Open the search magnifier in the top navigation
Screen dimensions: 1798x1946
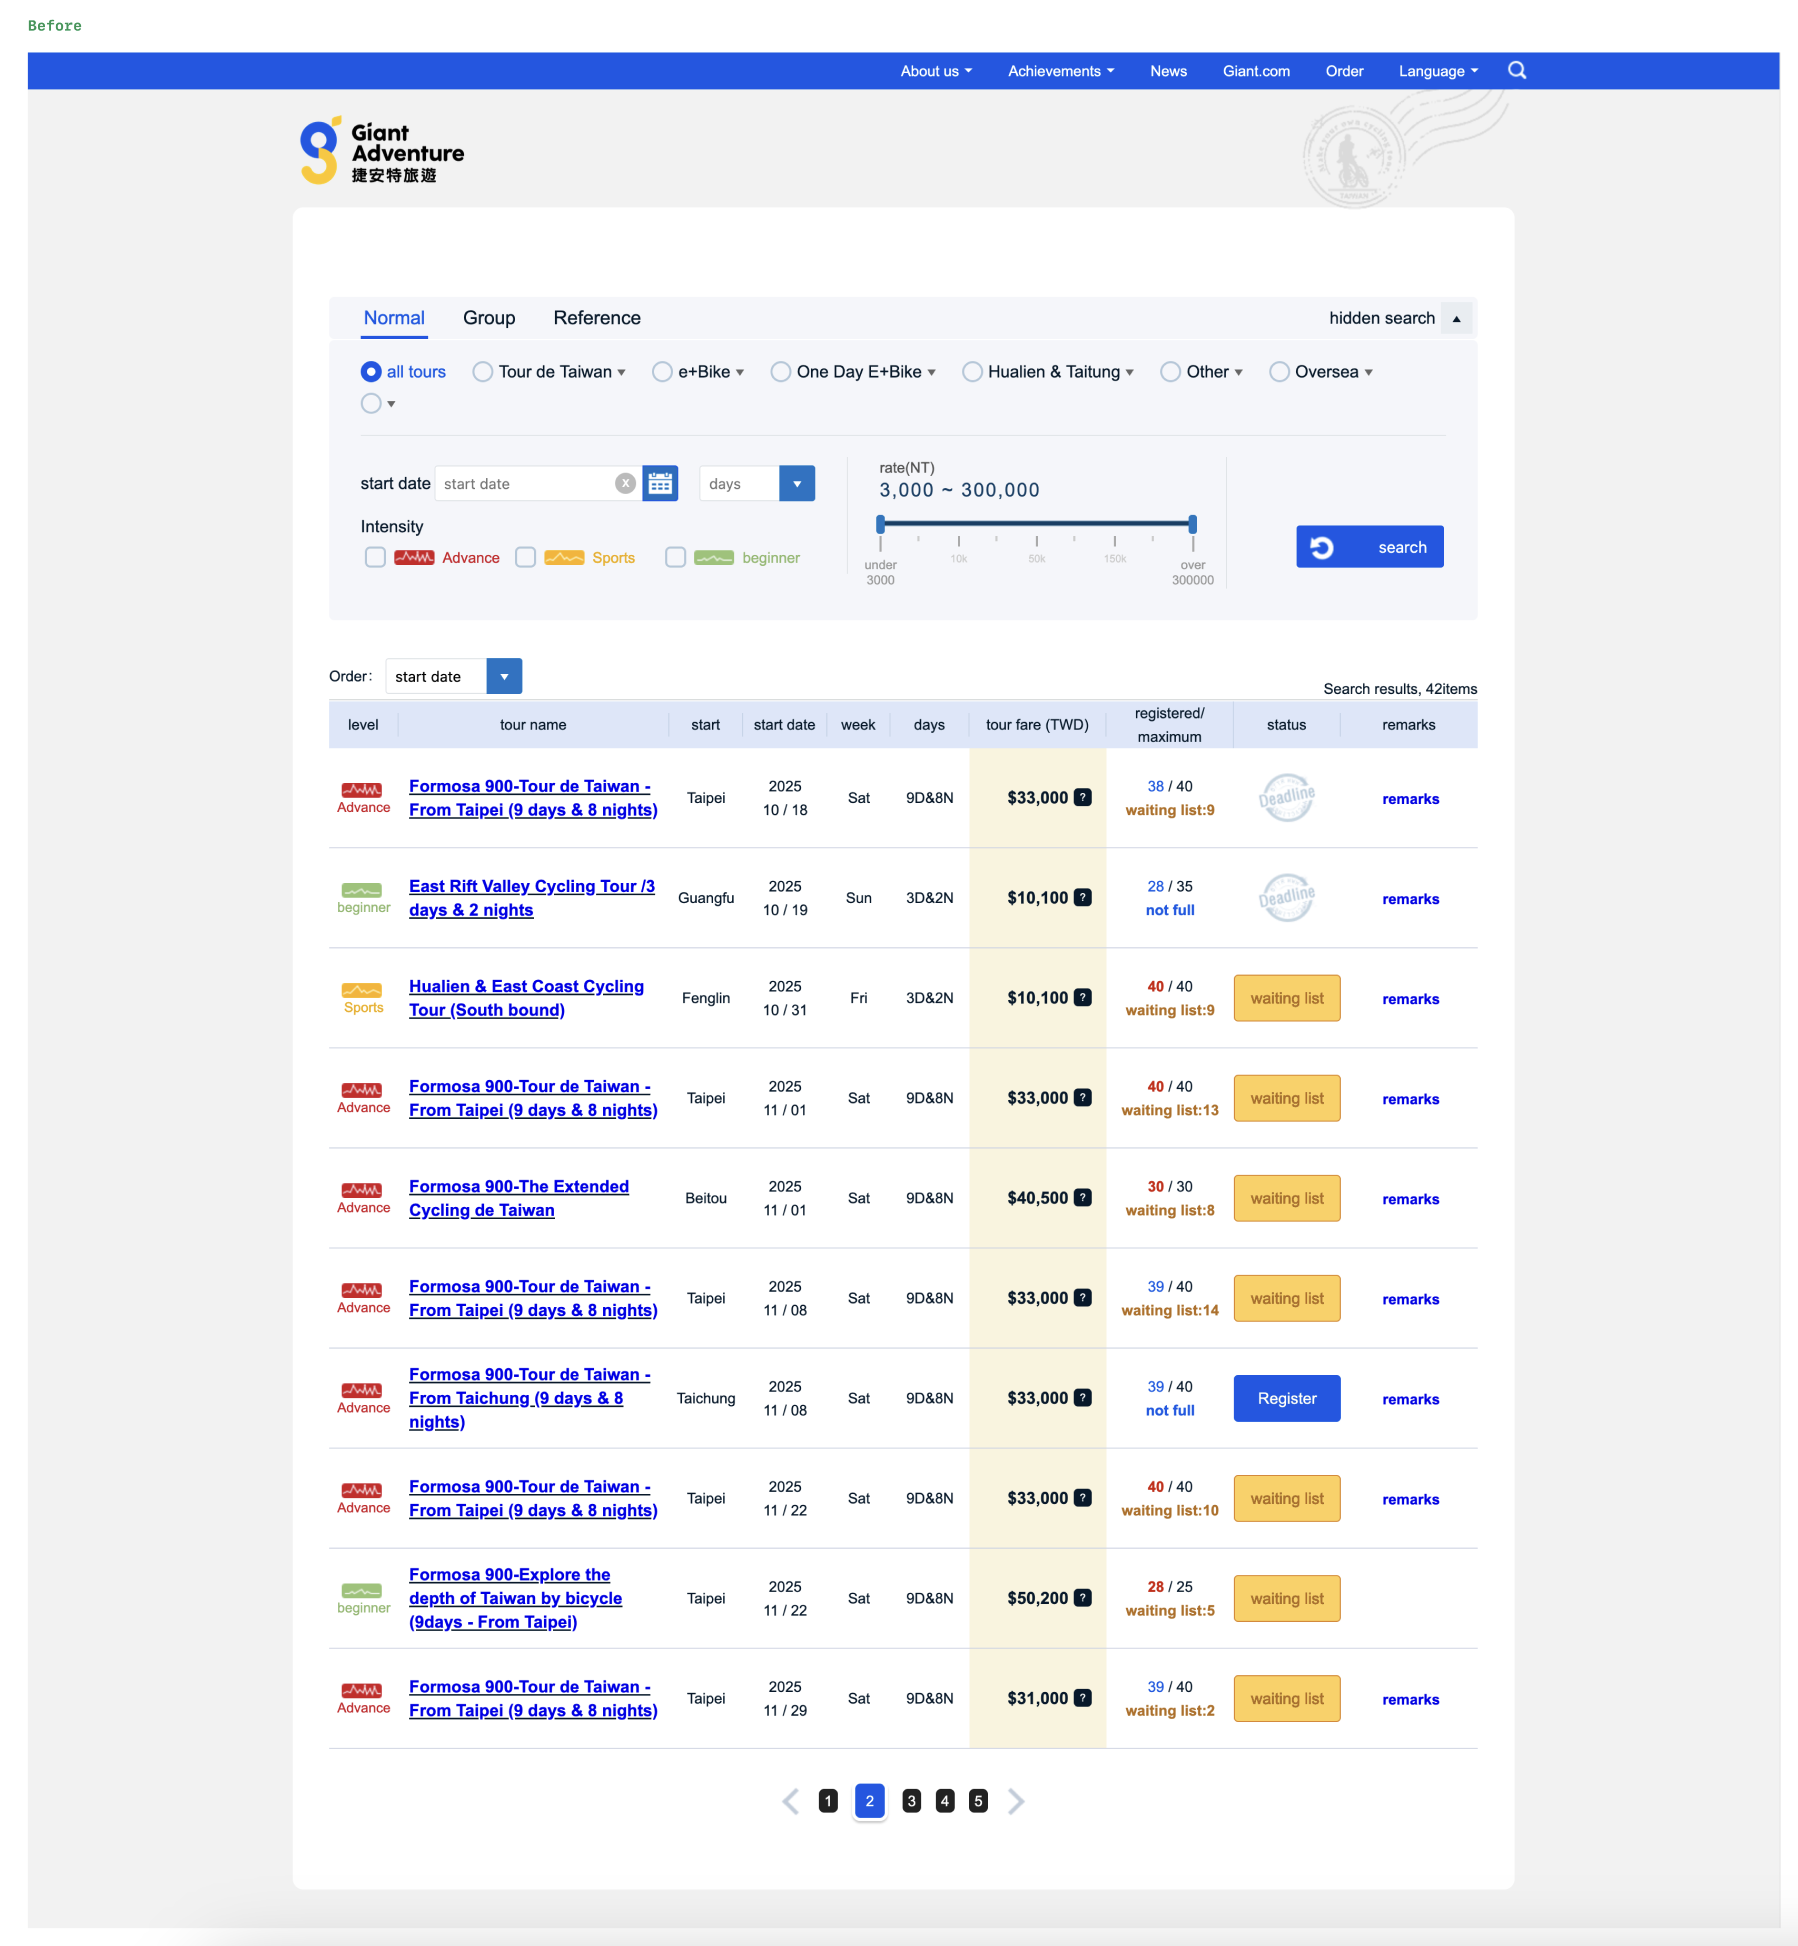(x=1517, y=70)
